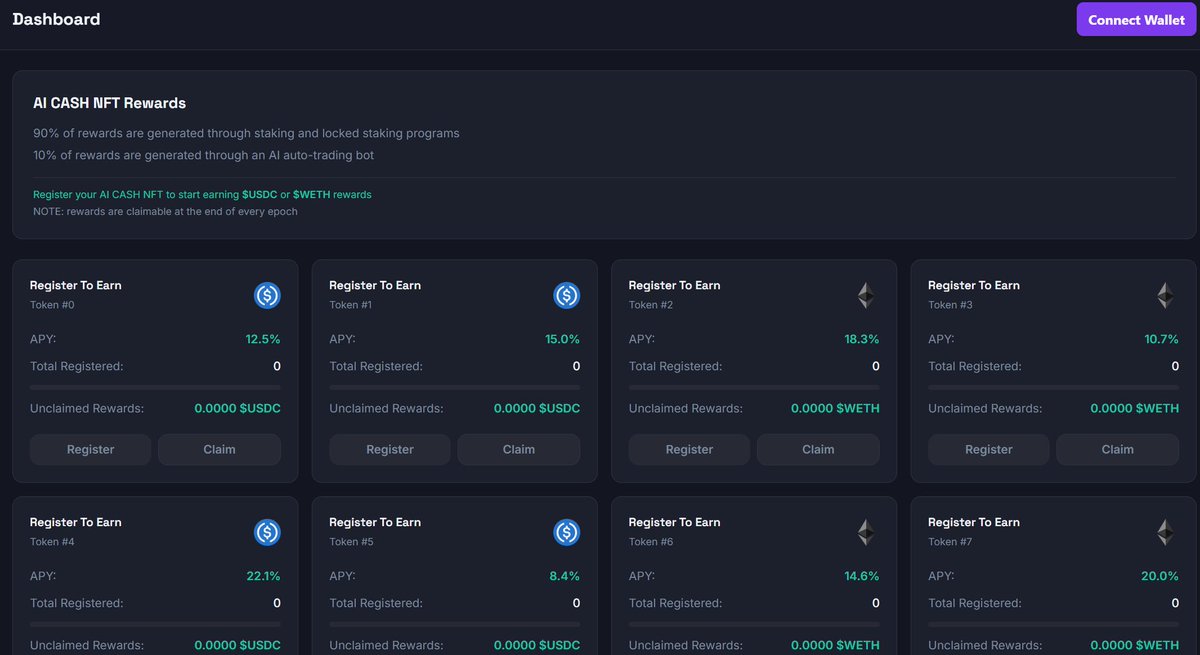Click the 10.7% APY value
This screenshot has height=655, width=1200.
pos(1161,339)
